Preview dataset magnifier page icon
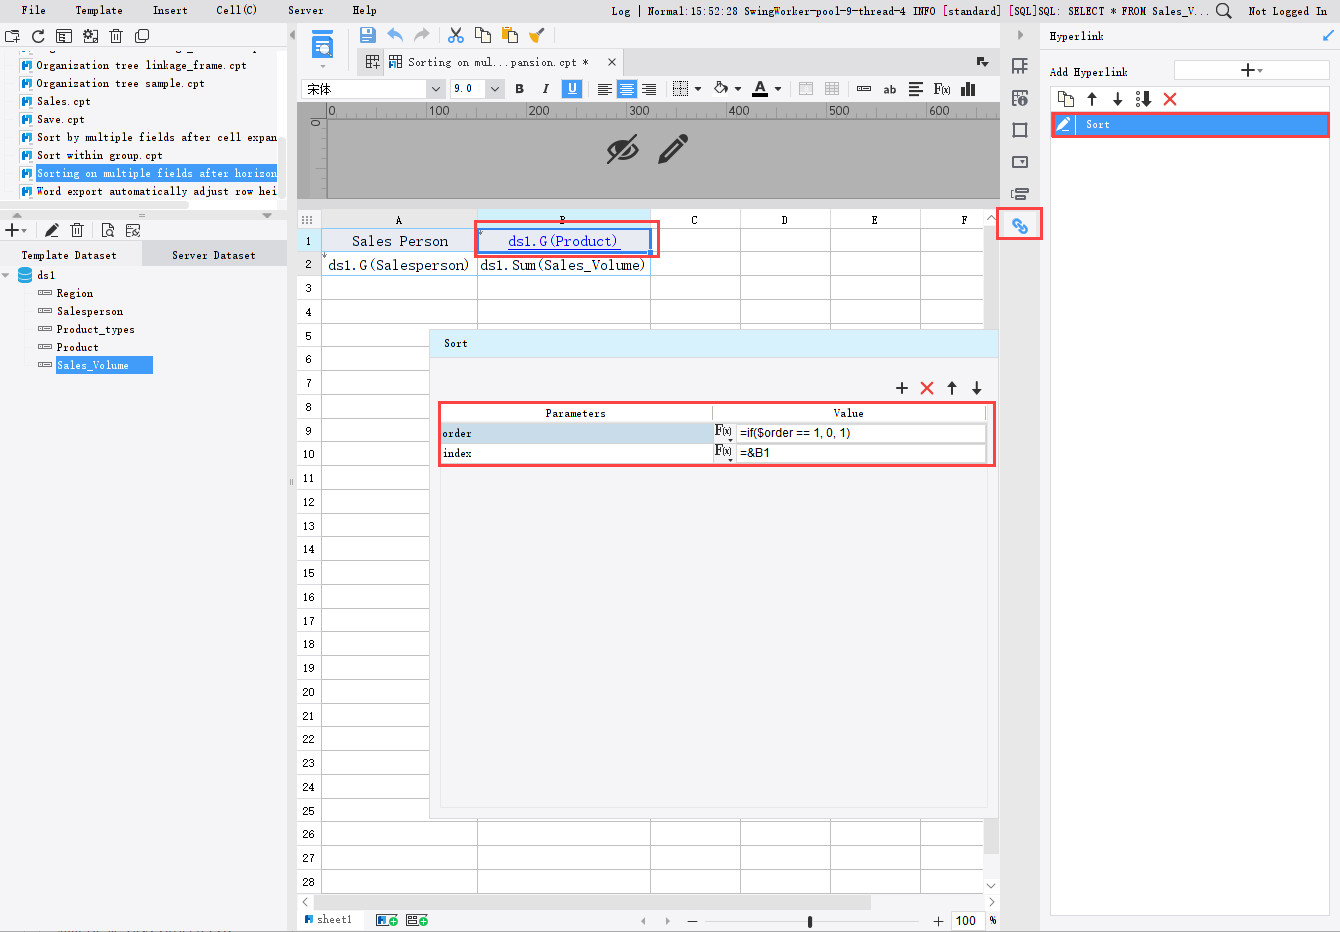Viewport: 1340px width, 932px height. click(x=108, y=230)
